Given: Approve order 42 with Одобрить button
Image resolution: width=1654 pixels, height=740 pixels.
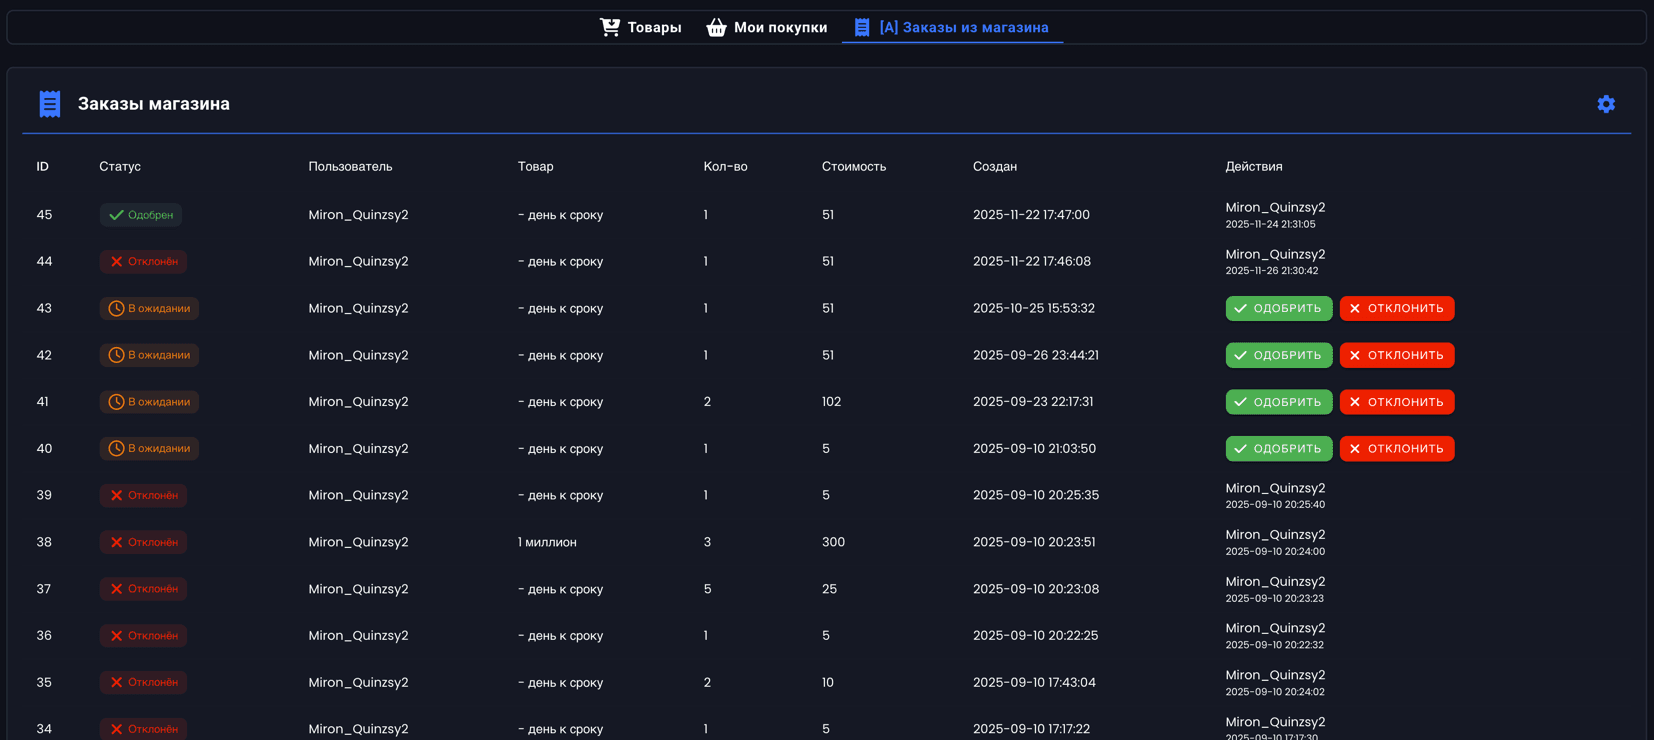Looking at the screenshot, I should (1278, 355).
